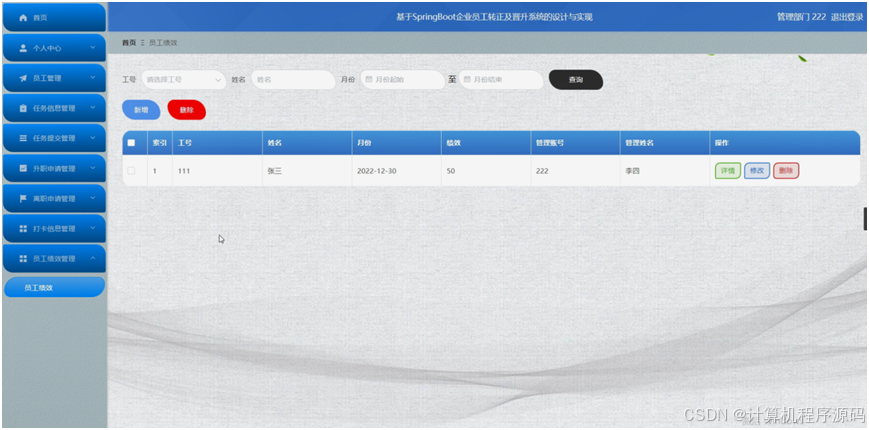Click the 月份结束 date input
The height and width of the screenshot is (430, 869).
pyautogui.click(x=501, y=80)
